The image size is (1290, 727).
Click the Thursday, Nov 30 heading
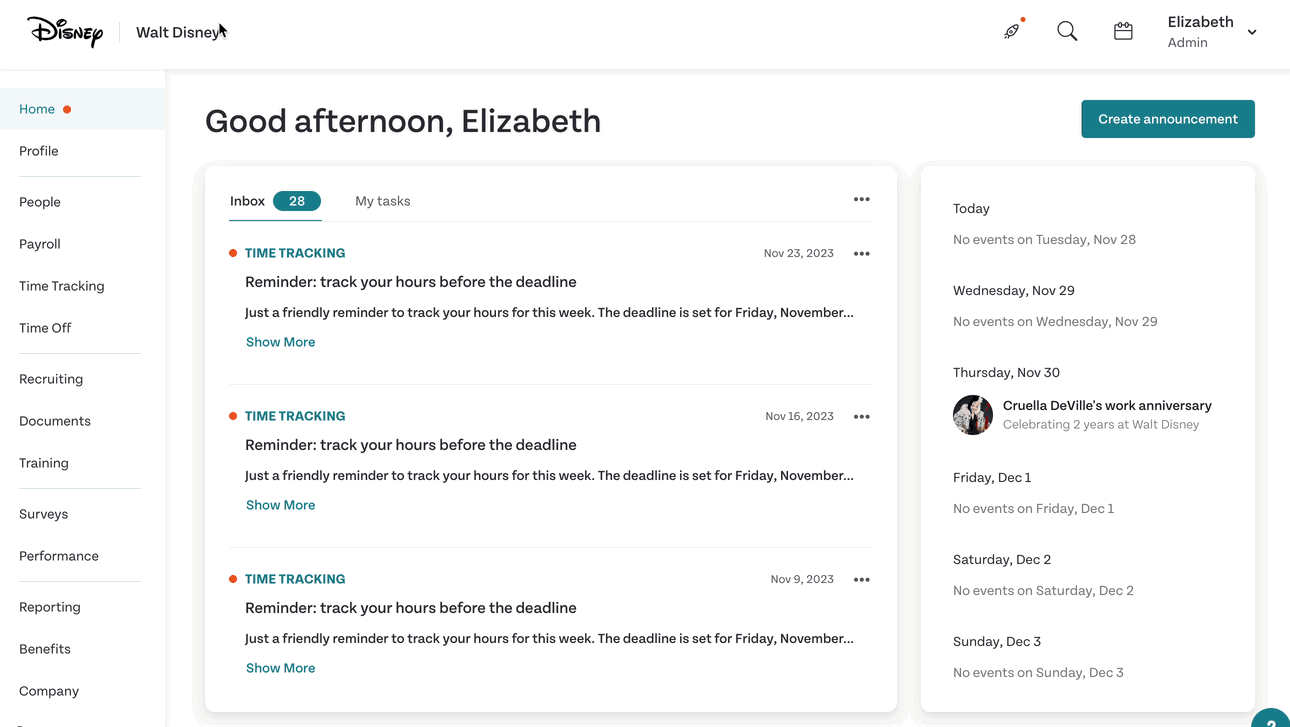click(x=1006, y=372)
